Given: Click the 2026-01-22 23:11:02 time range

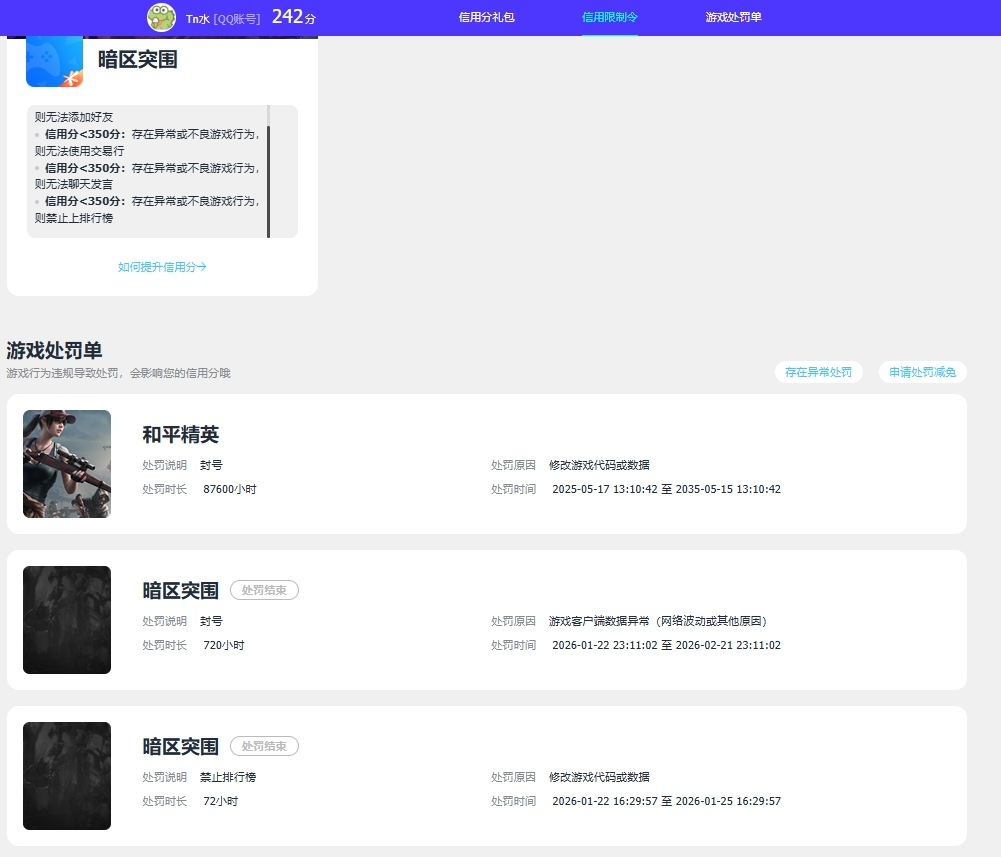Looking at the screenshot, I should click(x=666, y=645).
